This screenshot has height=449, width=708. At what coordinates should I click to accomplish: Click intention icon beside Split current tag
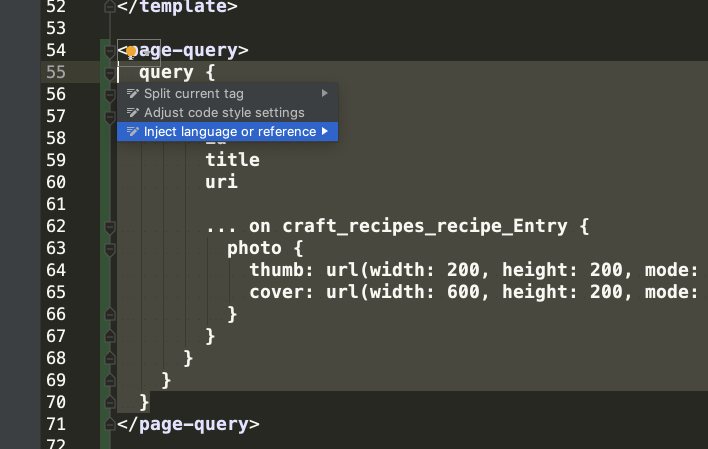click(133, 93)
